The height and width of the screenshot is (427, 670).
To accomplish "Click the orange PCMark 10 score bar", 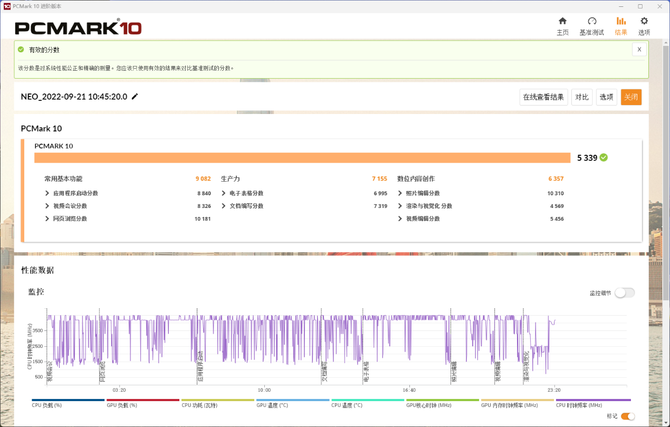I will point(300,157).
